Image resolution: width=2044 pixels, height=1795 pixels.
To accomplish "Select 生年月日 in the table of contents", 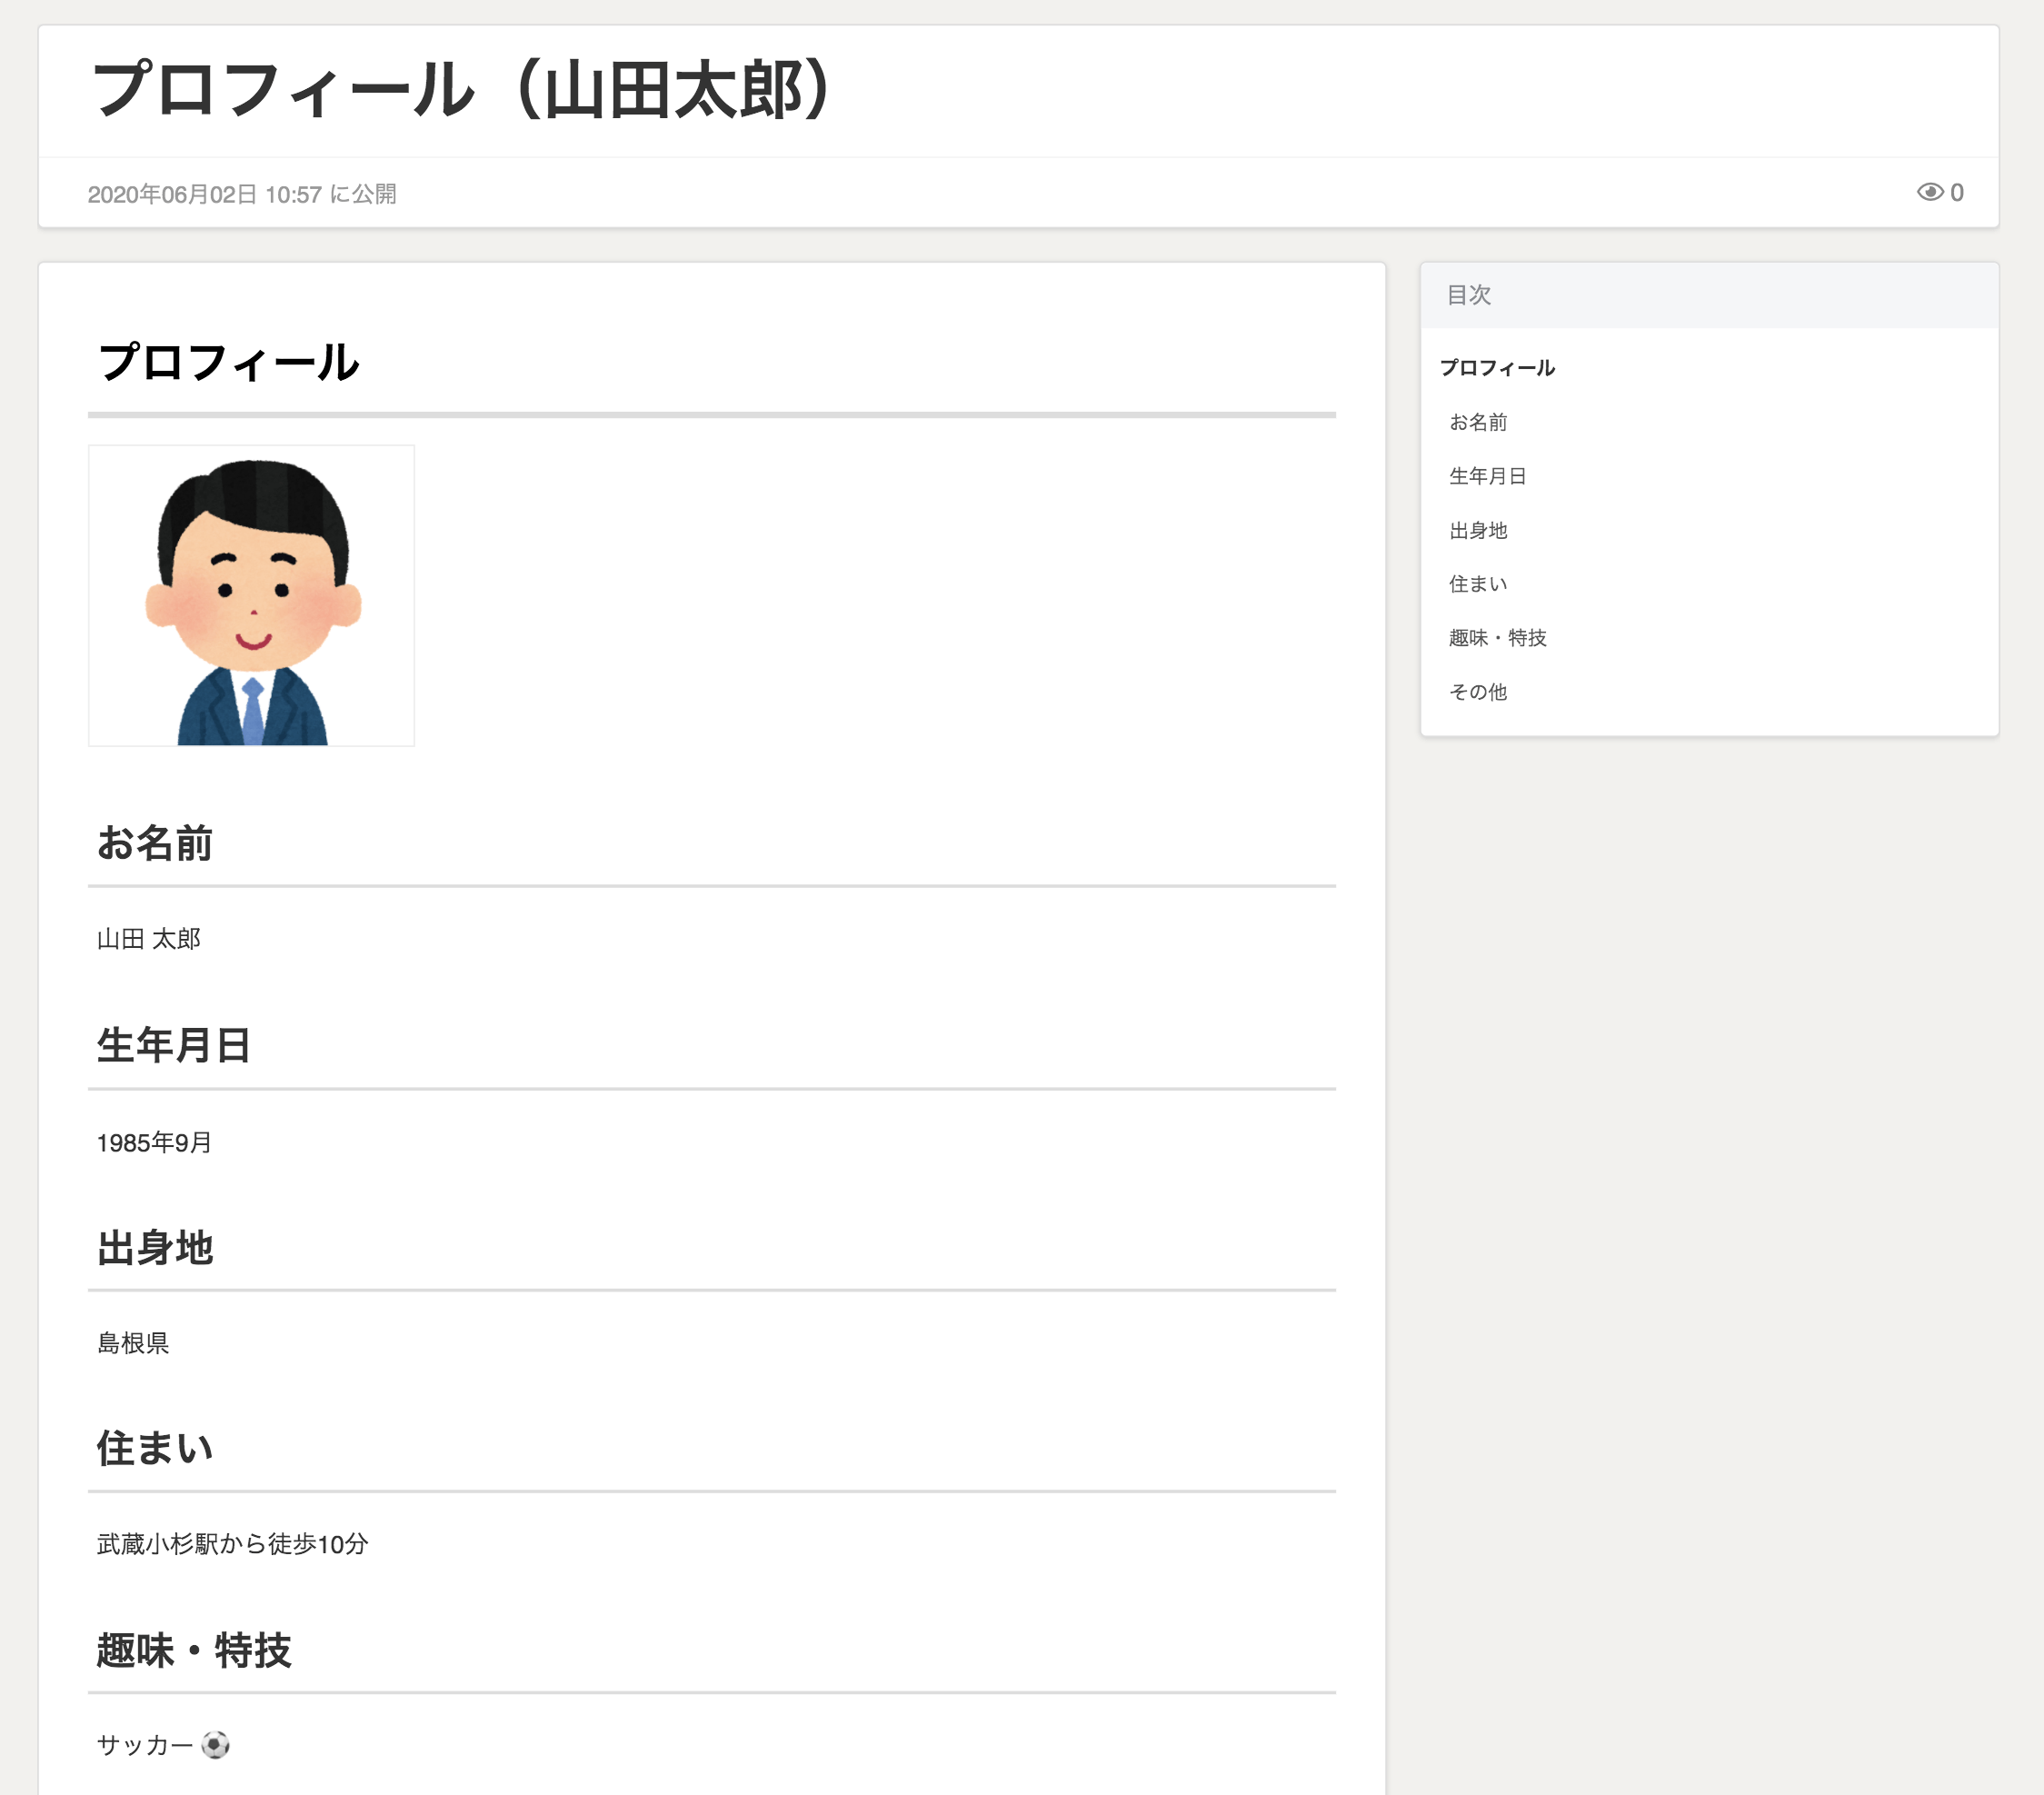I will point(1489,476).
